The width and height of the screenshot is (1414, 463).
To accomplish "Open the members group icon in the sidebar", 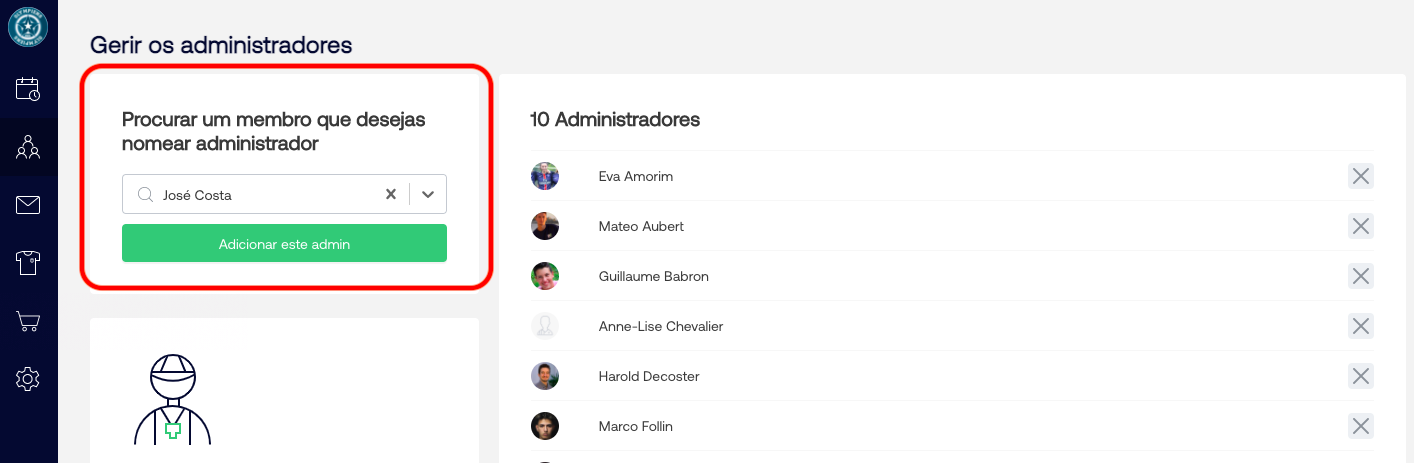I will [x=28, y=148].
